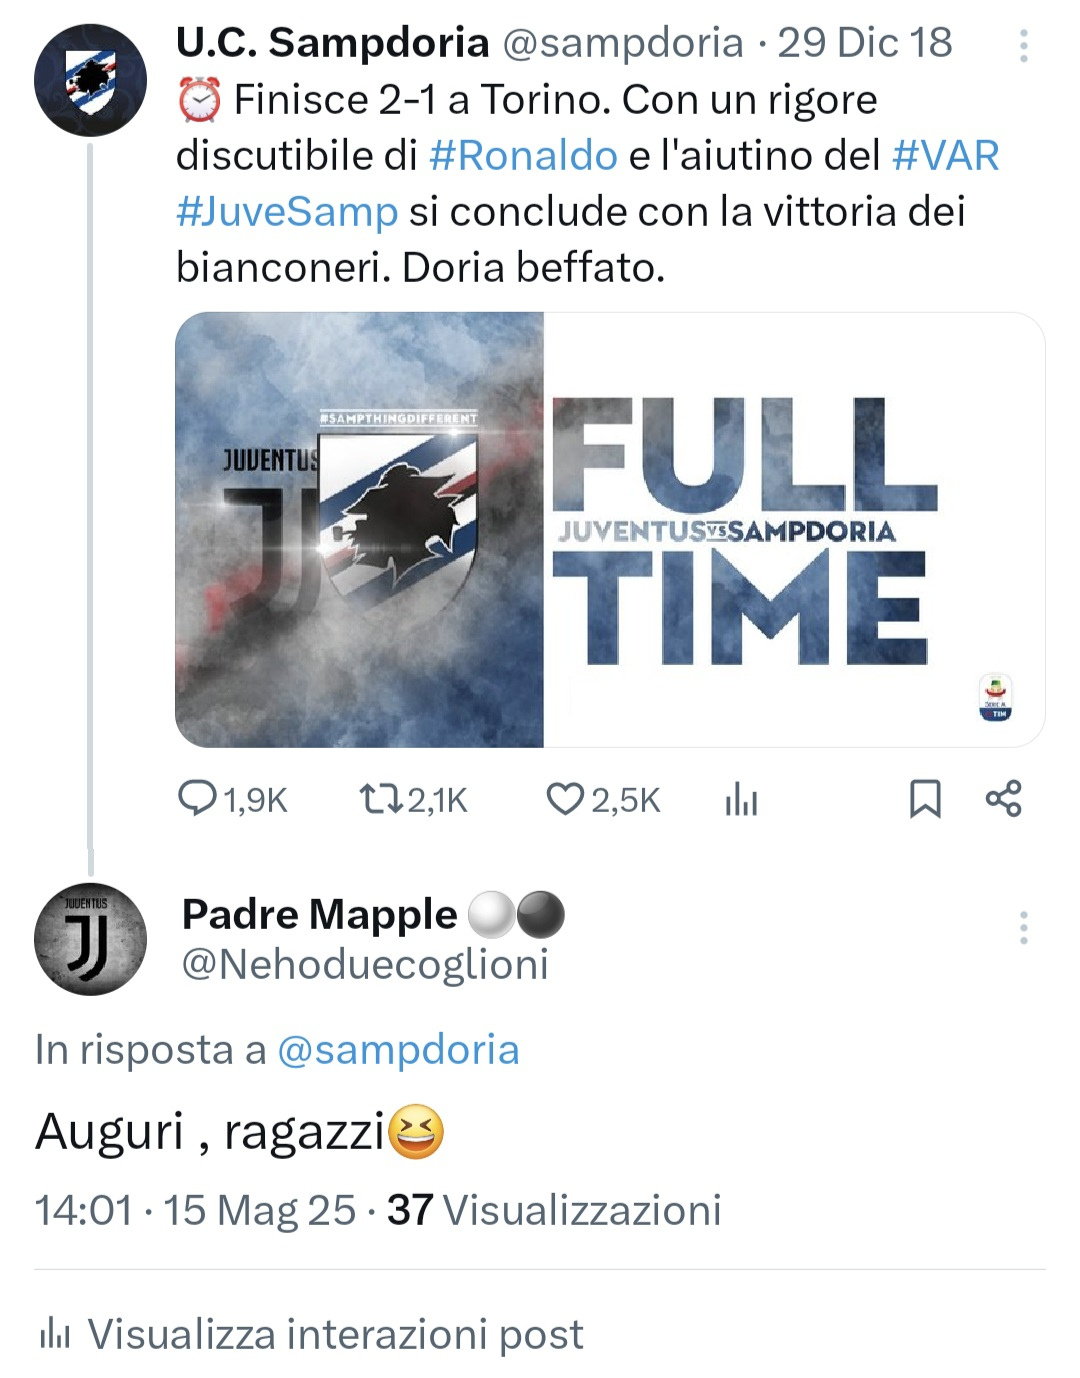Open the #JuveSamp hashtag

(287, 212)
